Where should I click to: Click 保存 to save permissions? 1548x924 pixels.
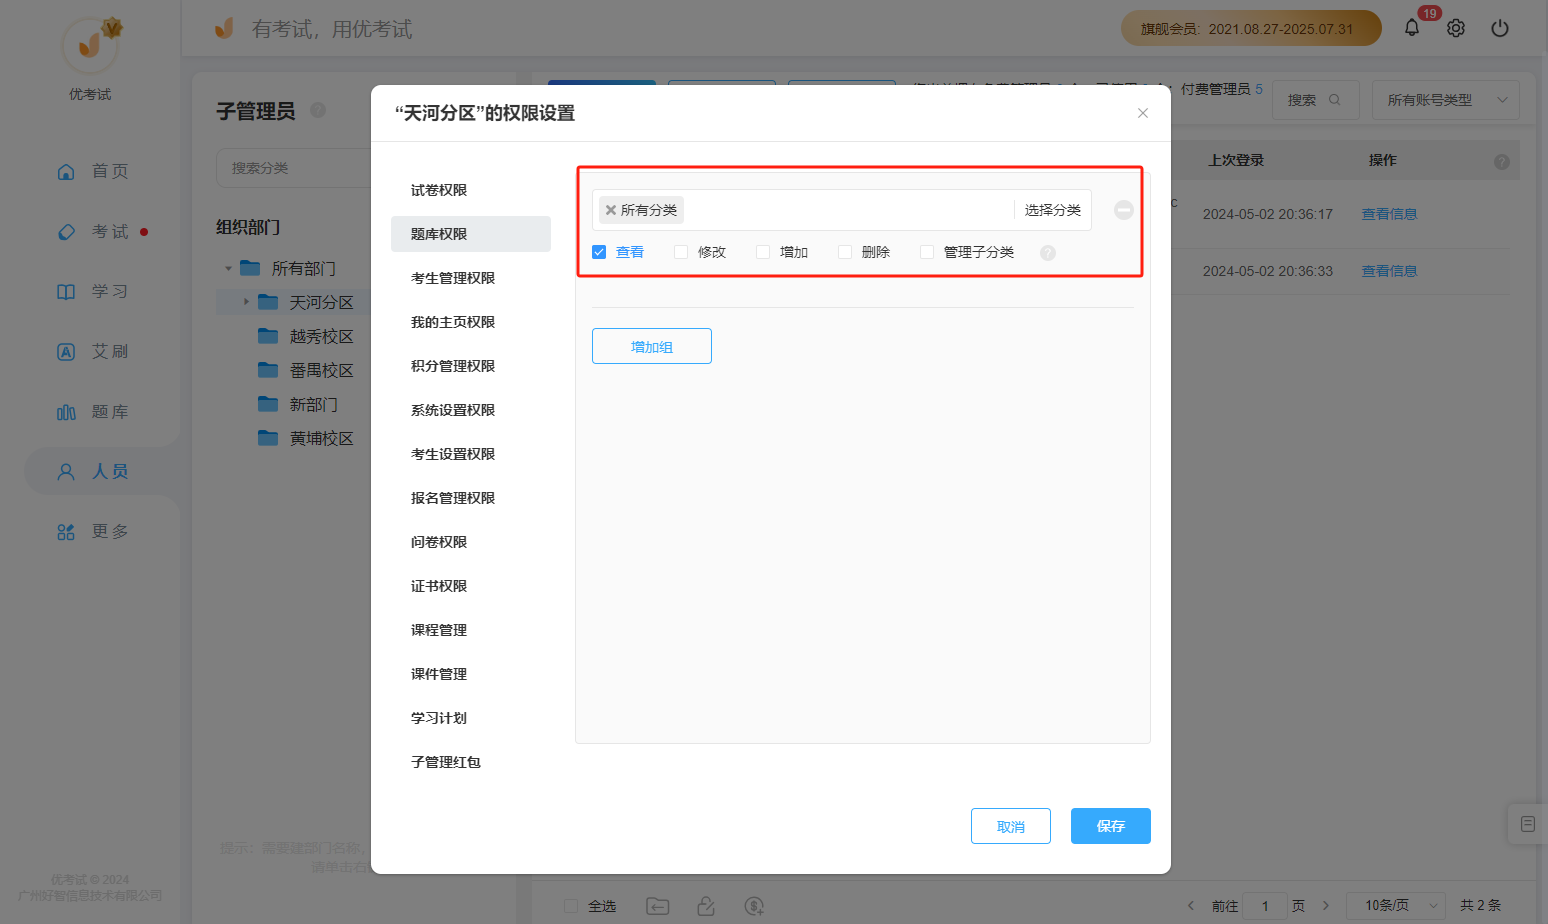[x=1111, y=826]
